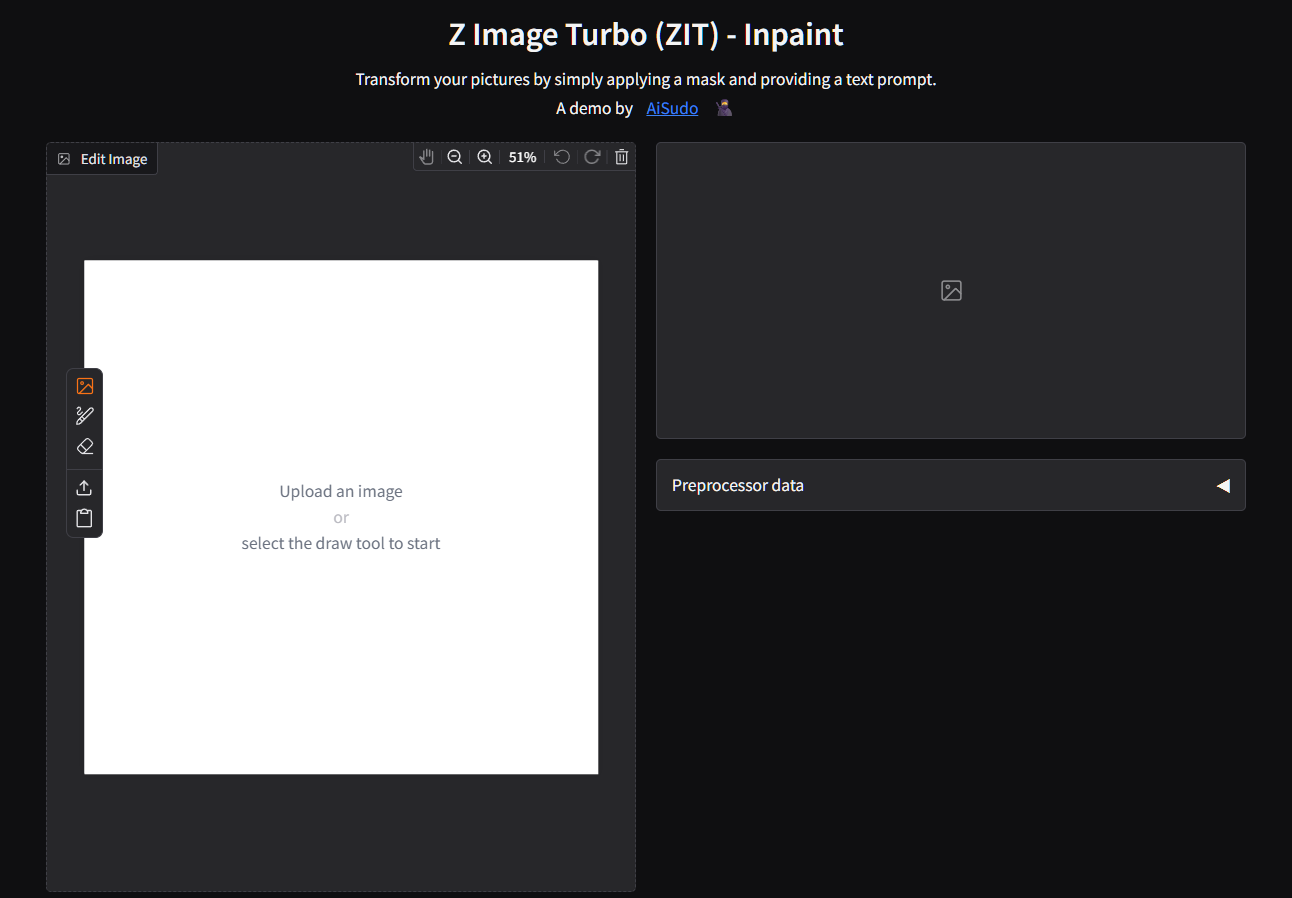The width and height of the screenshot is (1292, 898).
Task: Click the upload image icon
Action: click(85, 488)
